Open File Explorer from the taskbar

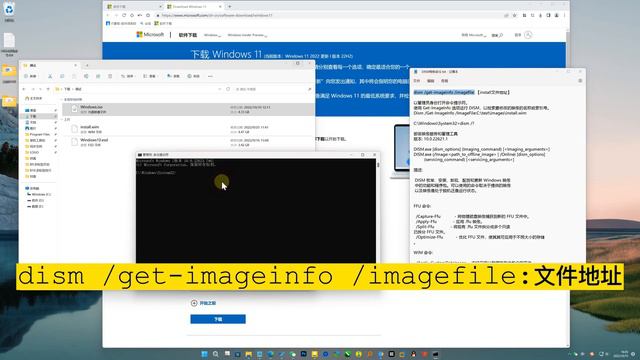tap(249, 354)
